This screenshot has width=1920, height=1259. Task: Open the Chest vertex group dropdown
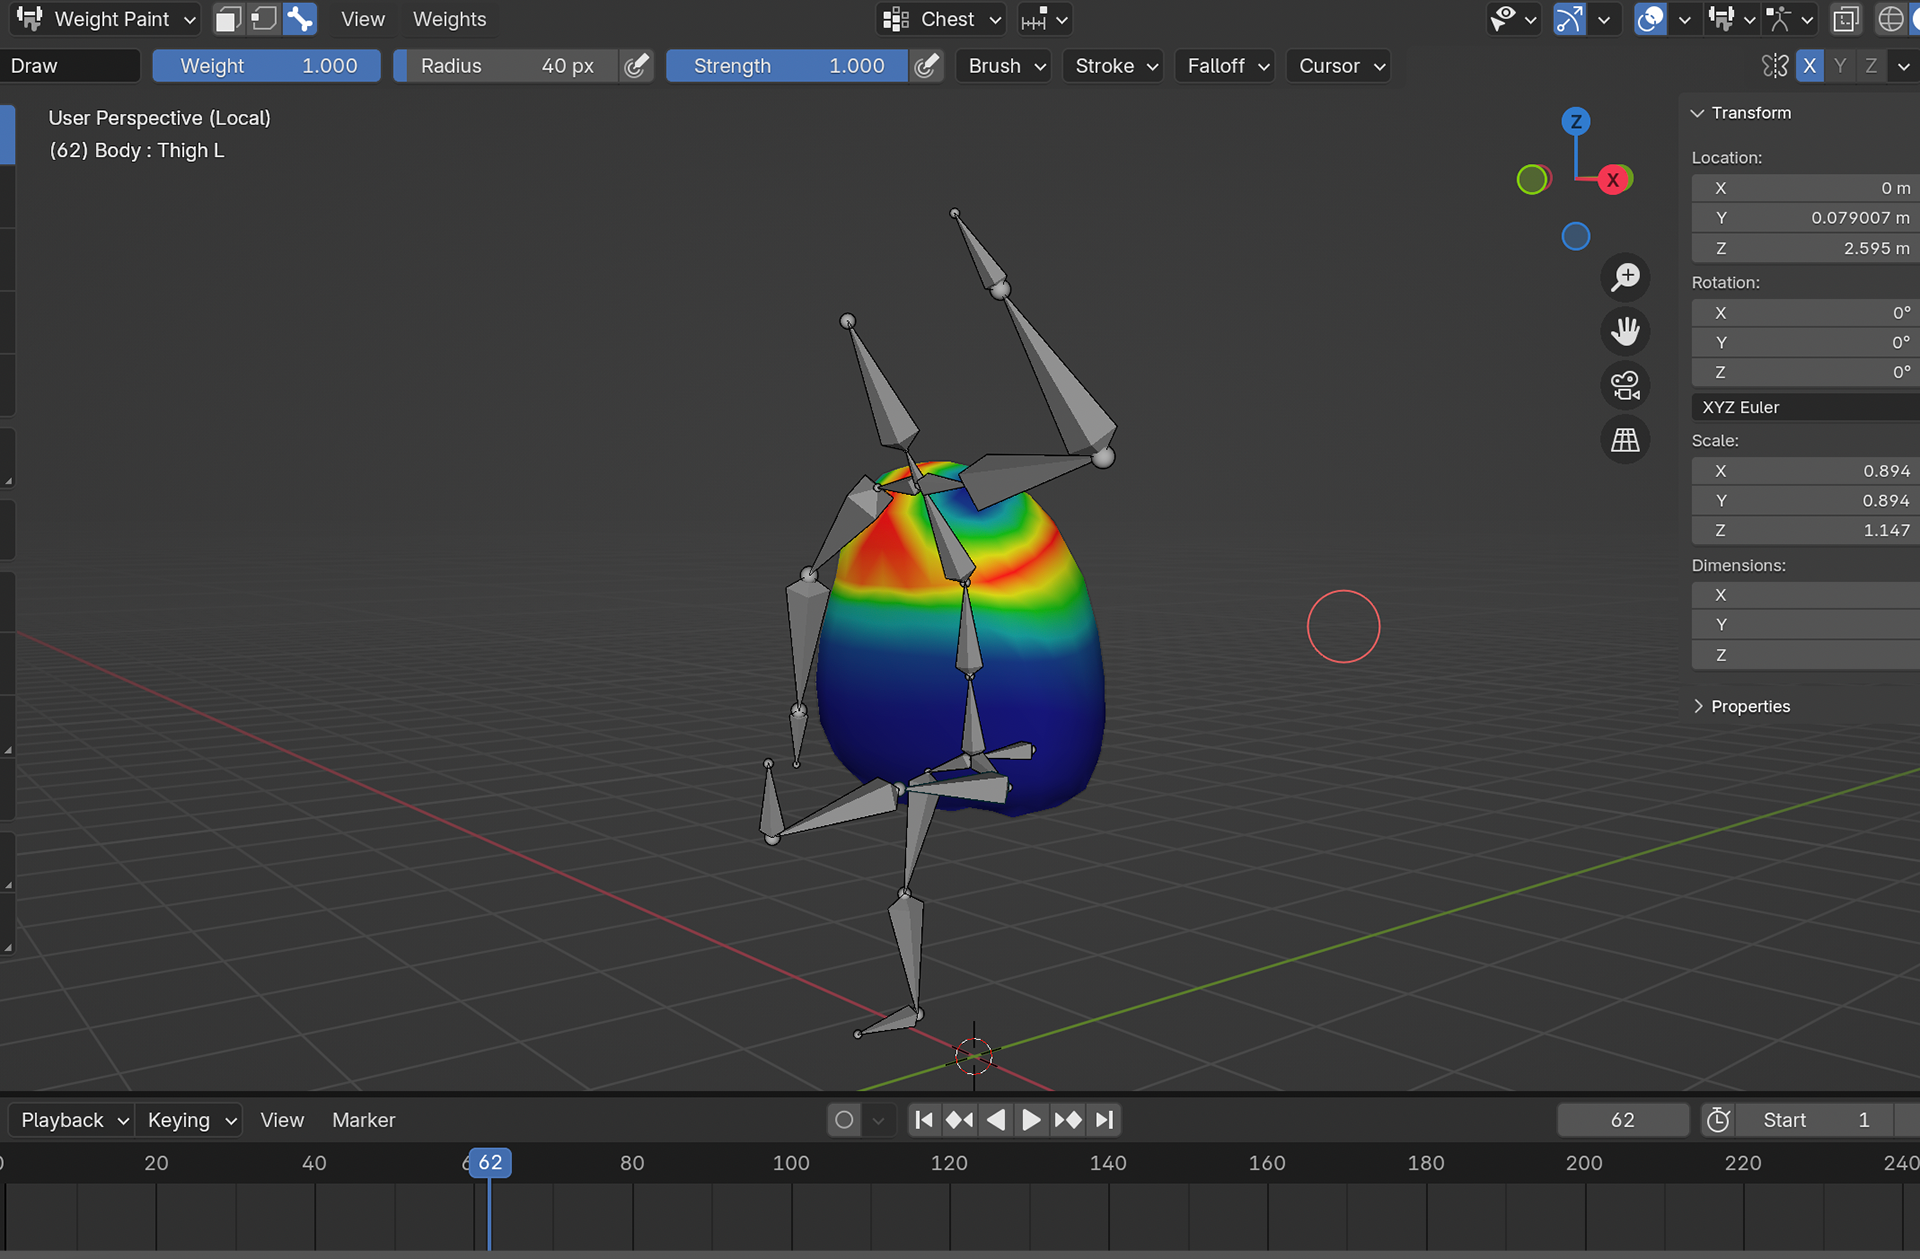[x=941, y=19]
